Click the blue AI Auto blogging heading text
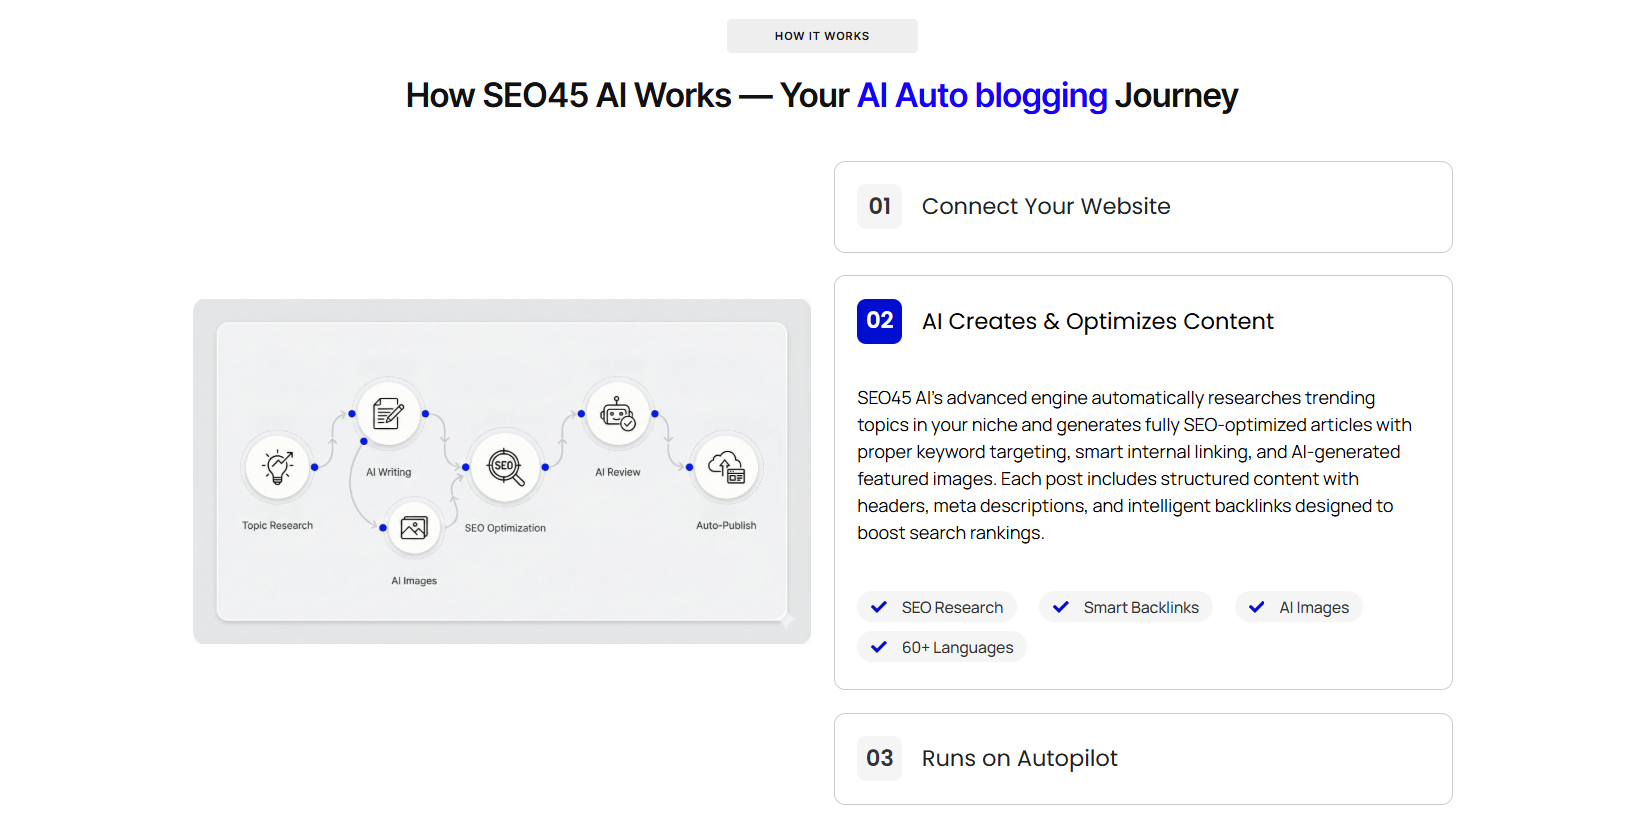 [982, 96]
